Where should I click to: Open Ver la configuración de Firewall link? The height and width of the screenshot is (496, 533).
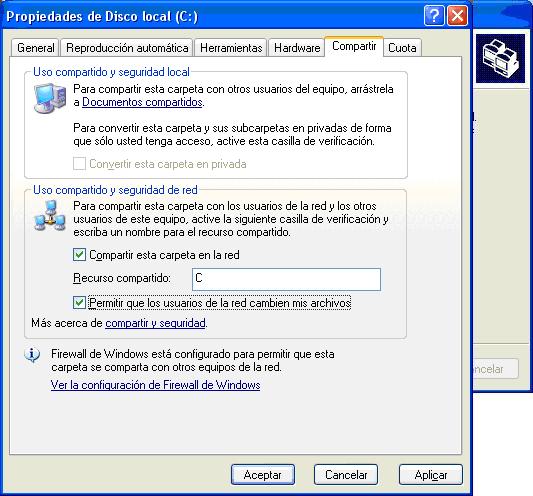[155, 385]
